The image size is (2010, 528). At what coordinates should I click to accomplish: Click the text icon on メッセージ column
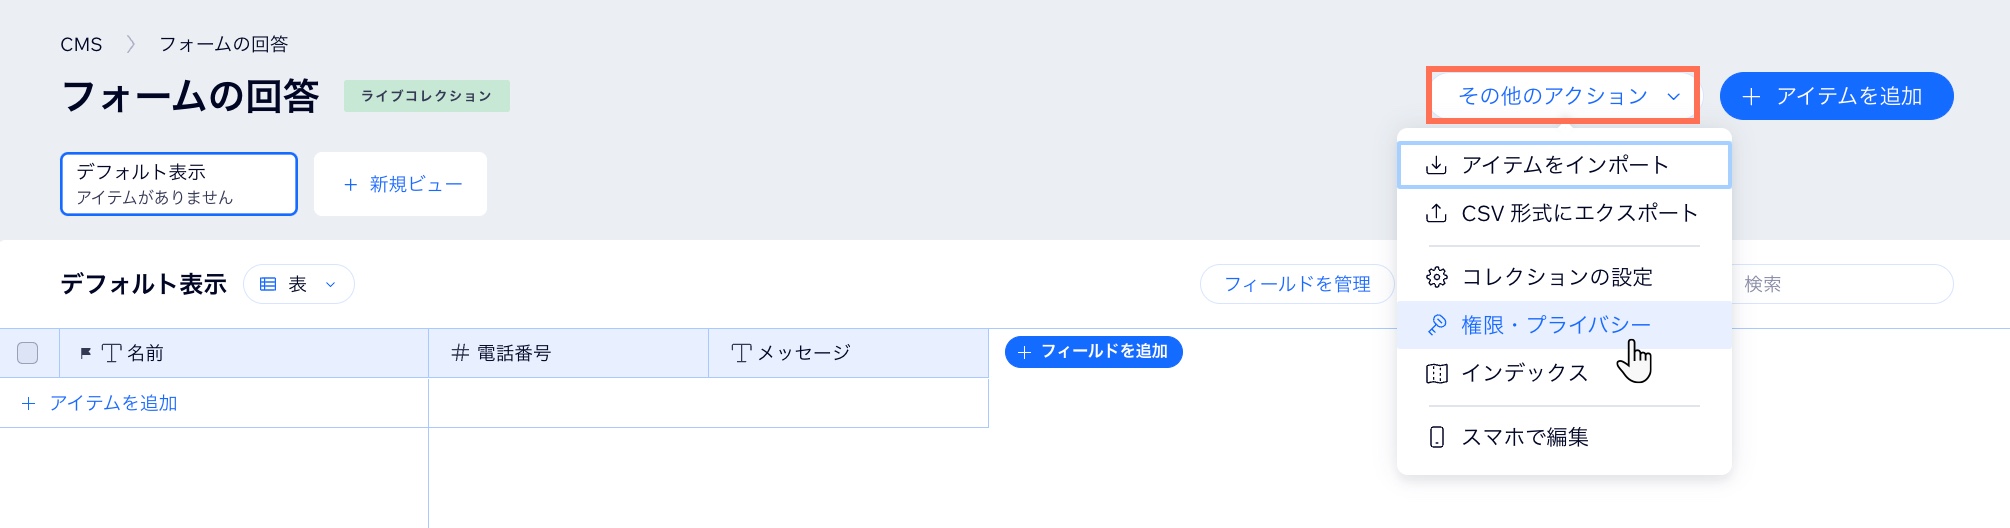tap(741, 353)
